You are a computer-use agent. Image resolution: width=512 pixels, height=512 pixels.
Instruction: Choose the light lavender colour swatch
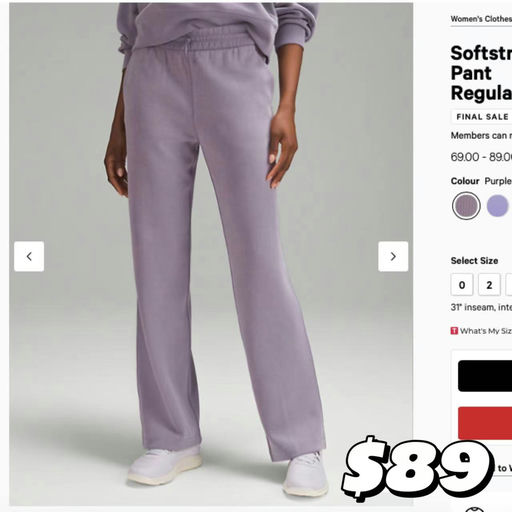[x=497, y=206]
